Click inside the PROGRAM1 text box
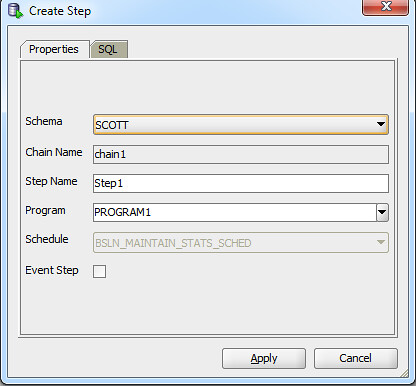This screenshot has width=416, height=386. [235, 212]
